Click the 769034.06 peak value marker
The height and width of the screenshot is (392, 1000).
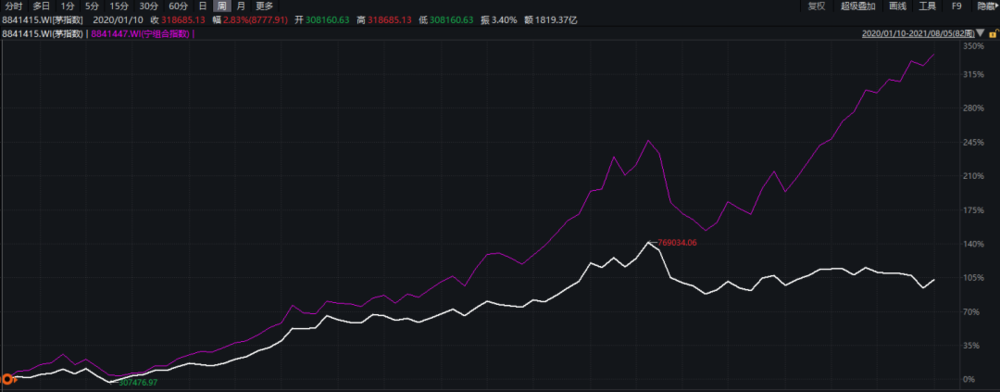[677, 243]
